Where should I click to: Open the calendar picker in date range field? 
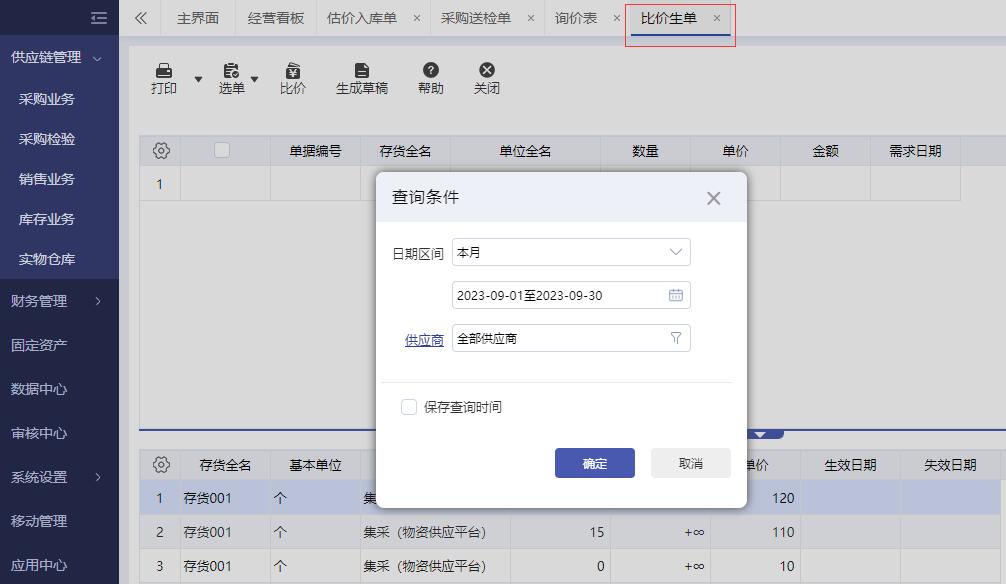[x=676, y=295]
